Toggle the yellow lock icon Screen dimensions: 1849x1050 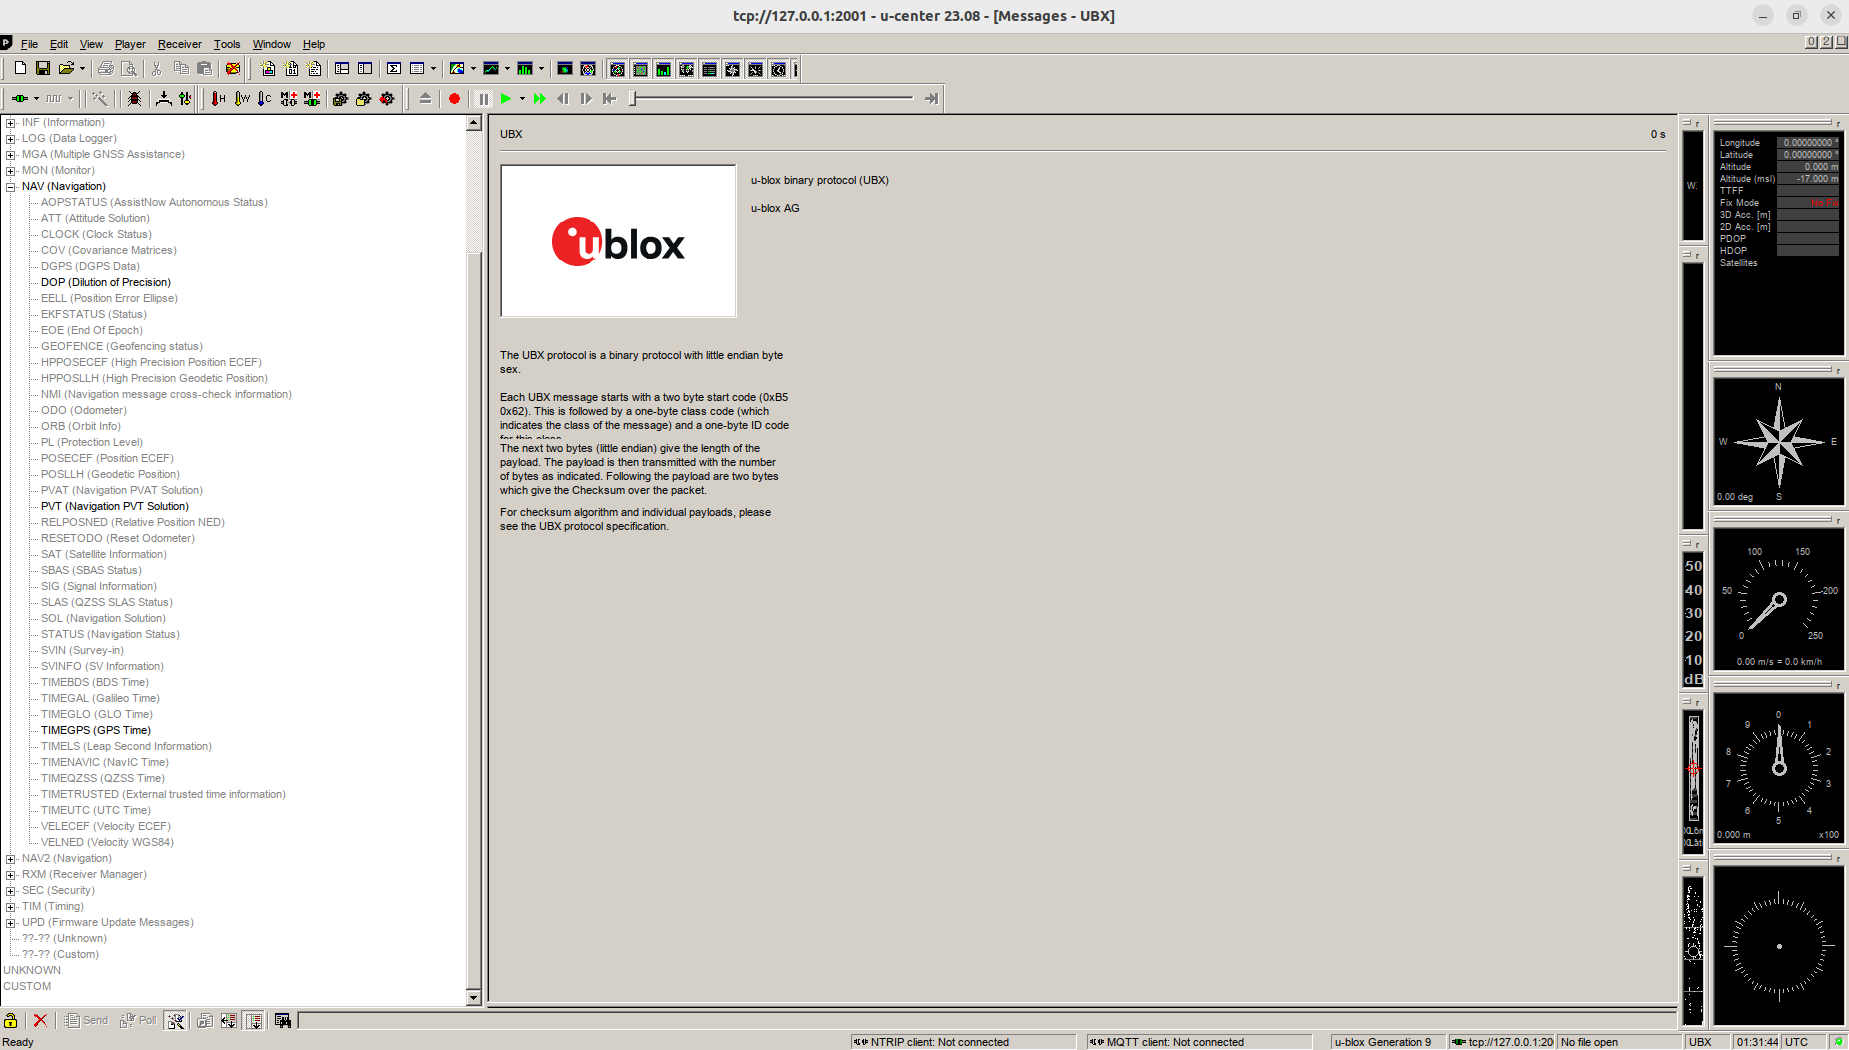[11, 1020]
